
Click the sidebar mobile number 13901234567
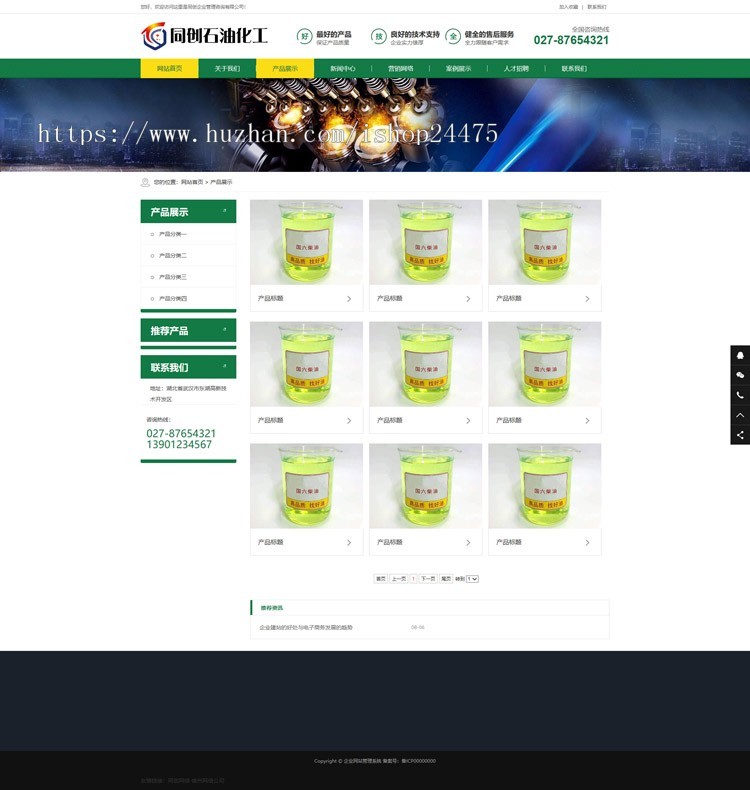[179, 445]
